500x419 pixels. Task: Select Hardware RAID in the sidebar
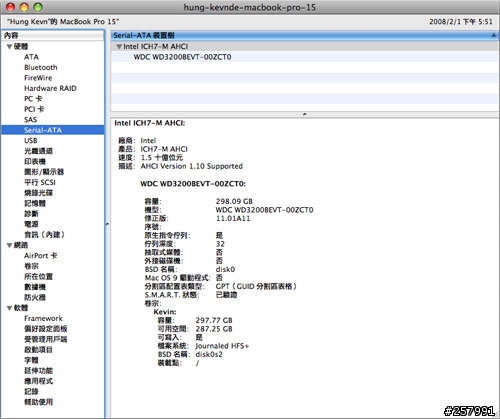[x=50, y=88]
